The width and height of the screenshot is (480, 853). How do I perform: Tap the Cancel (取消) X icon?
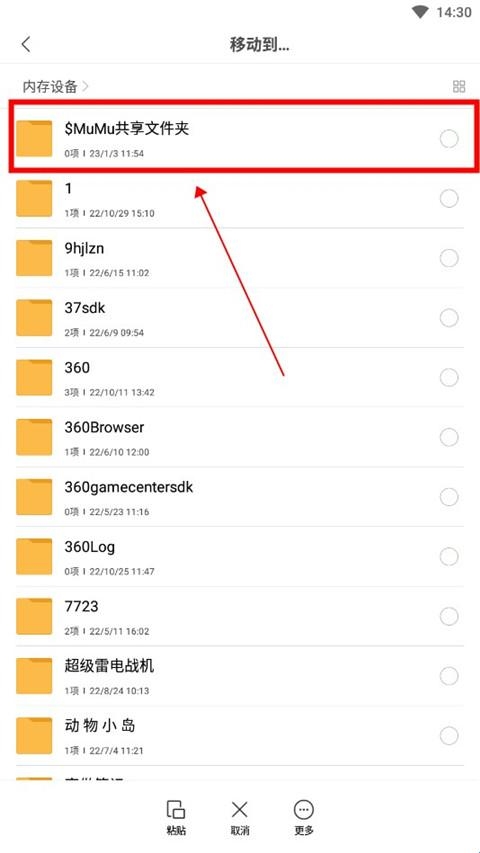[x=239, y=811]
